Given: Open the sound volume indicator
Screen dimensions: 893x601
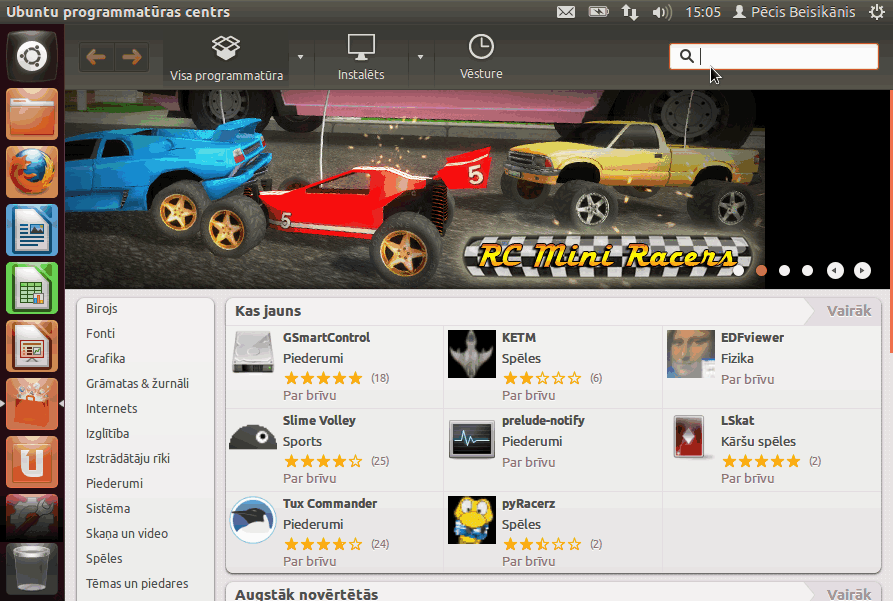Looking at the screenshot, I should coord(661,12).
